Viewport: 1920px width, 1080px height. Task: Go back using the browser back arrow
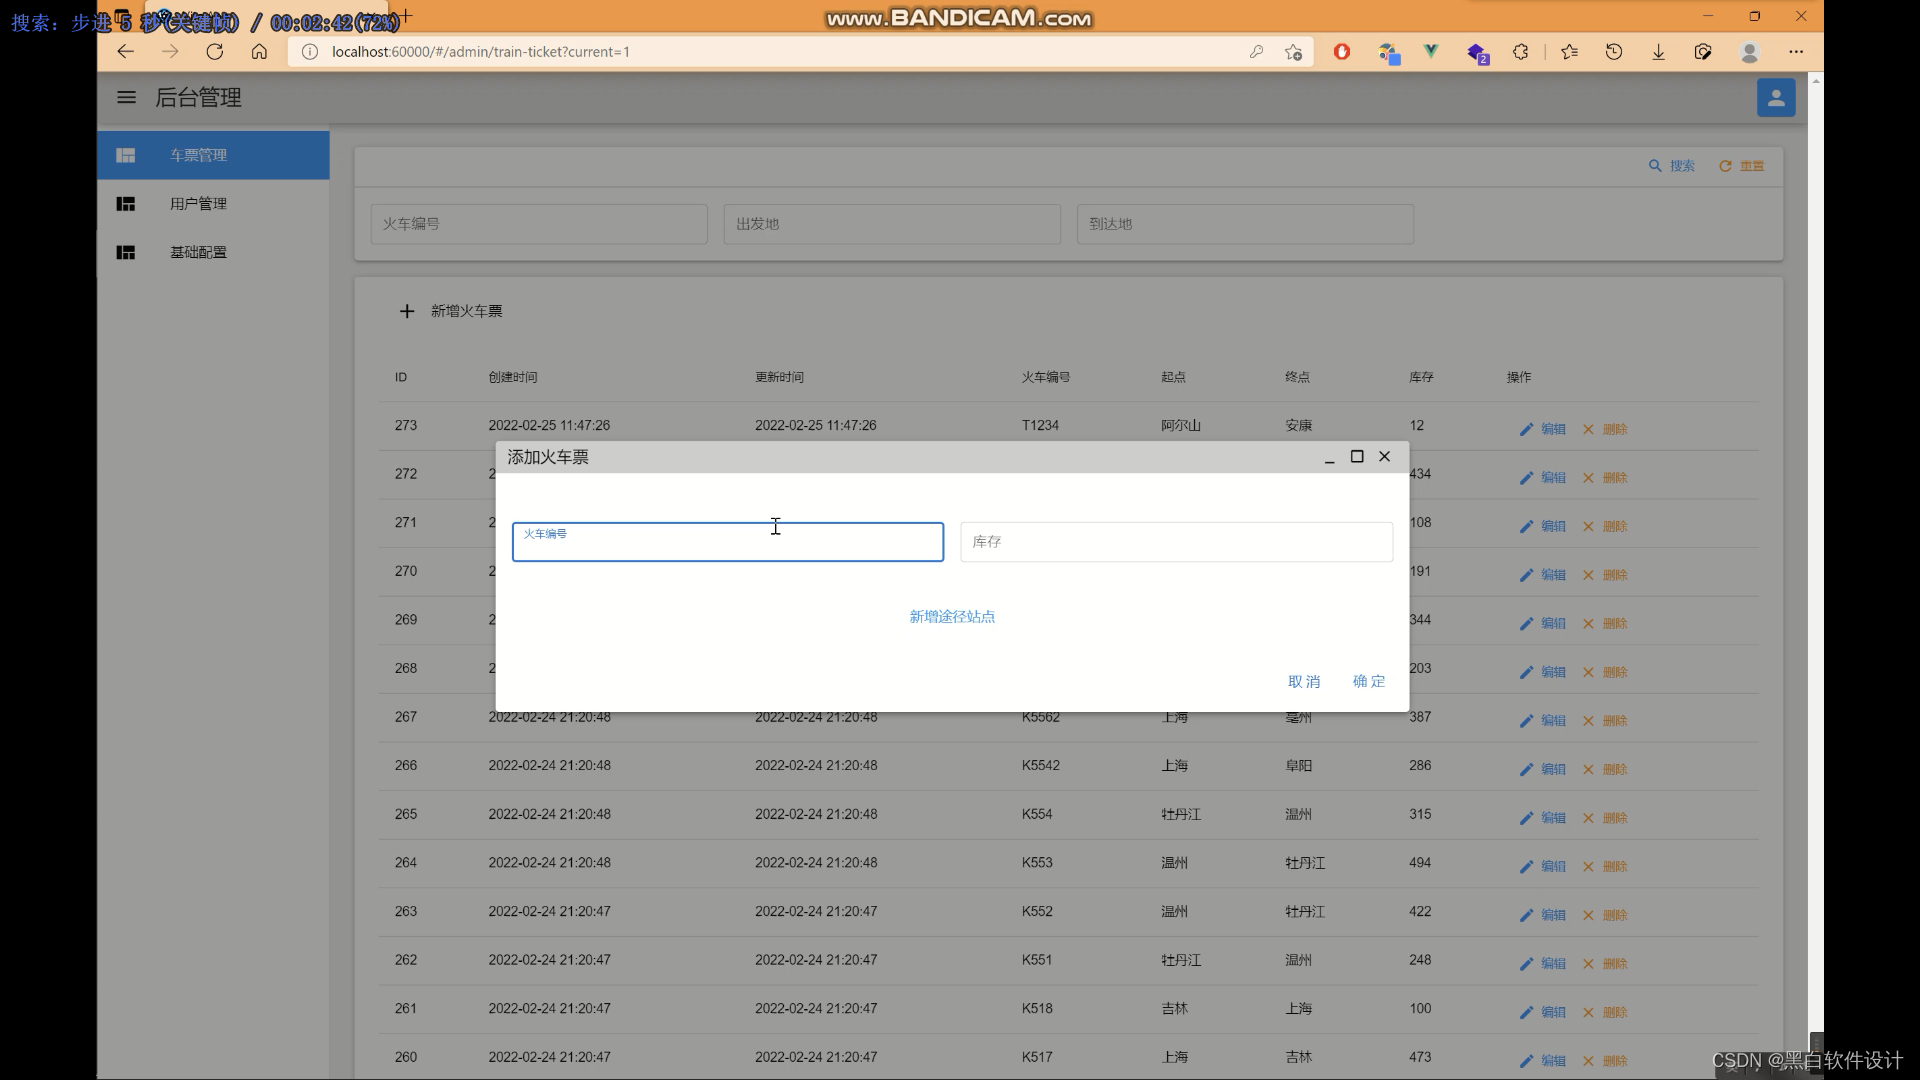tap(125, 52)
